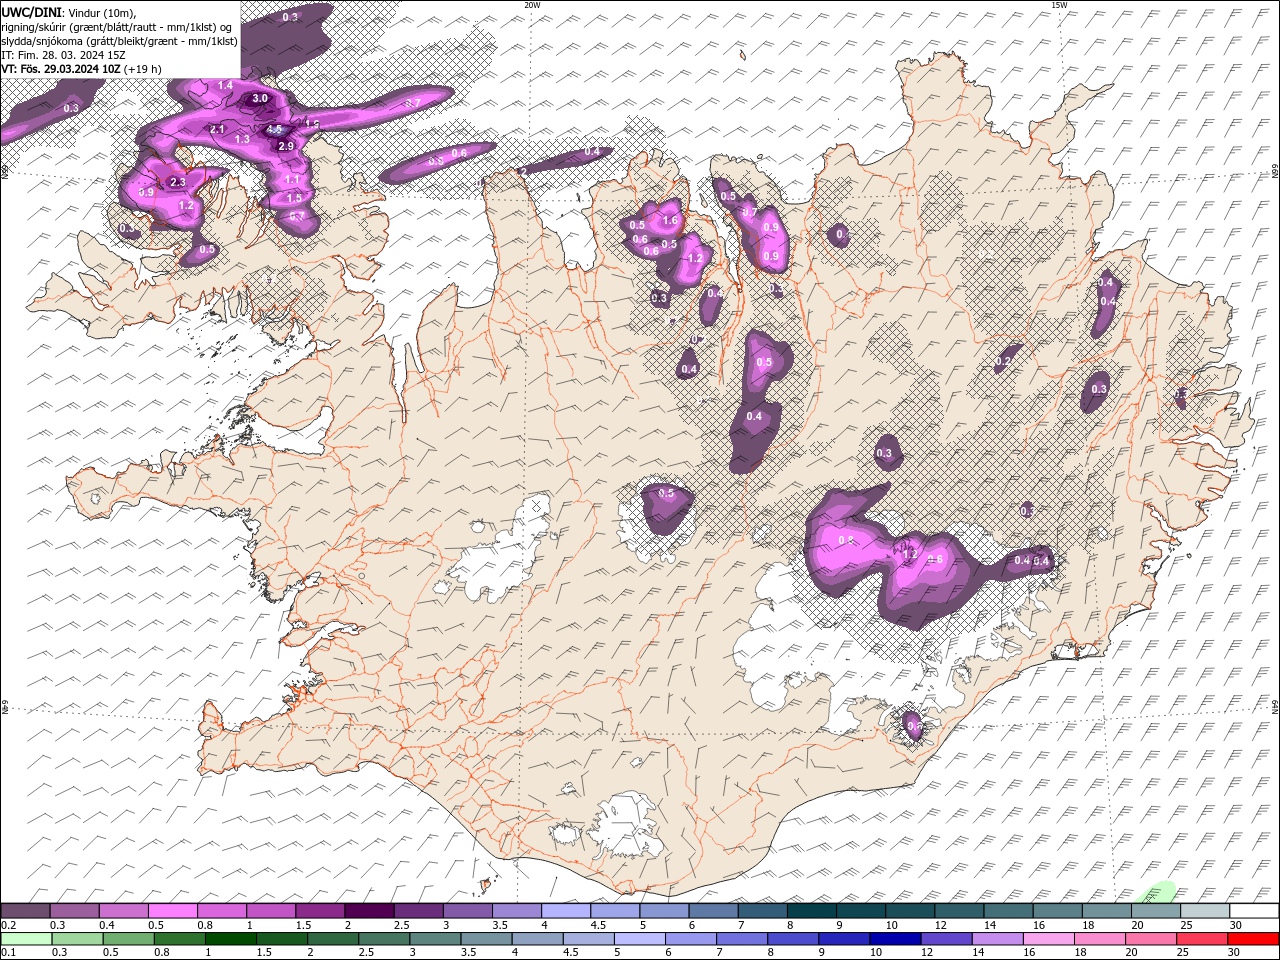Click the '1.4' value label on the map
Viewport: 1280px width, 960px height.
225,86
